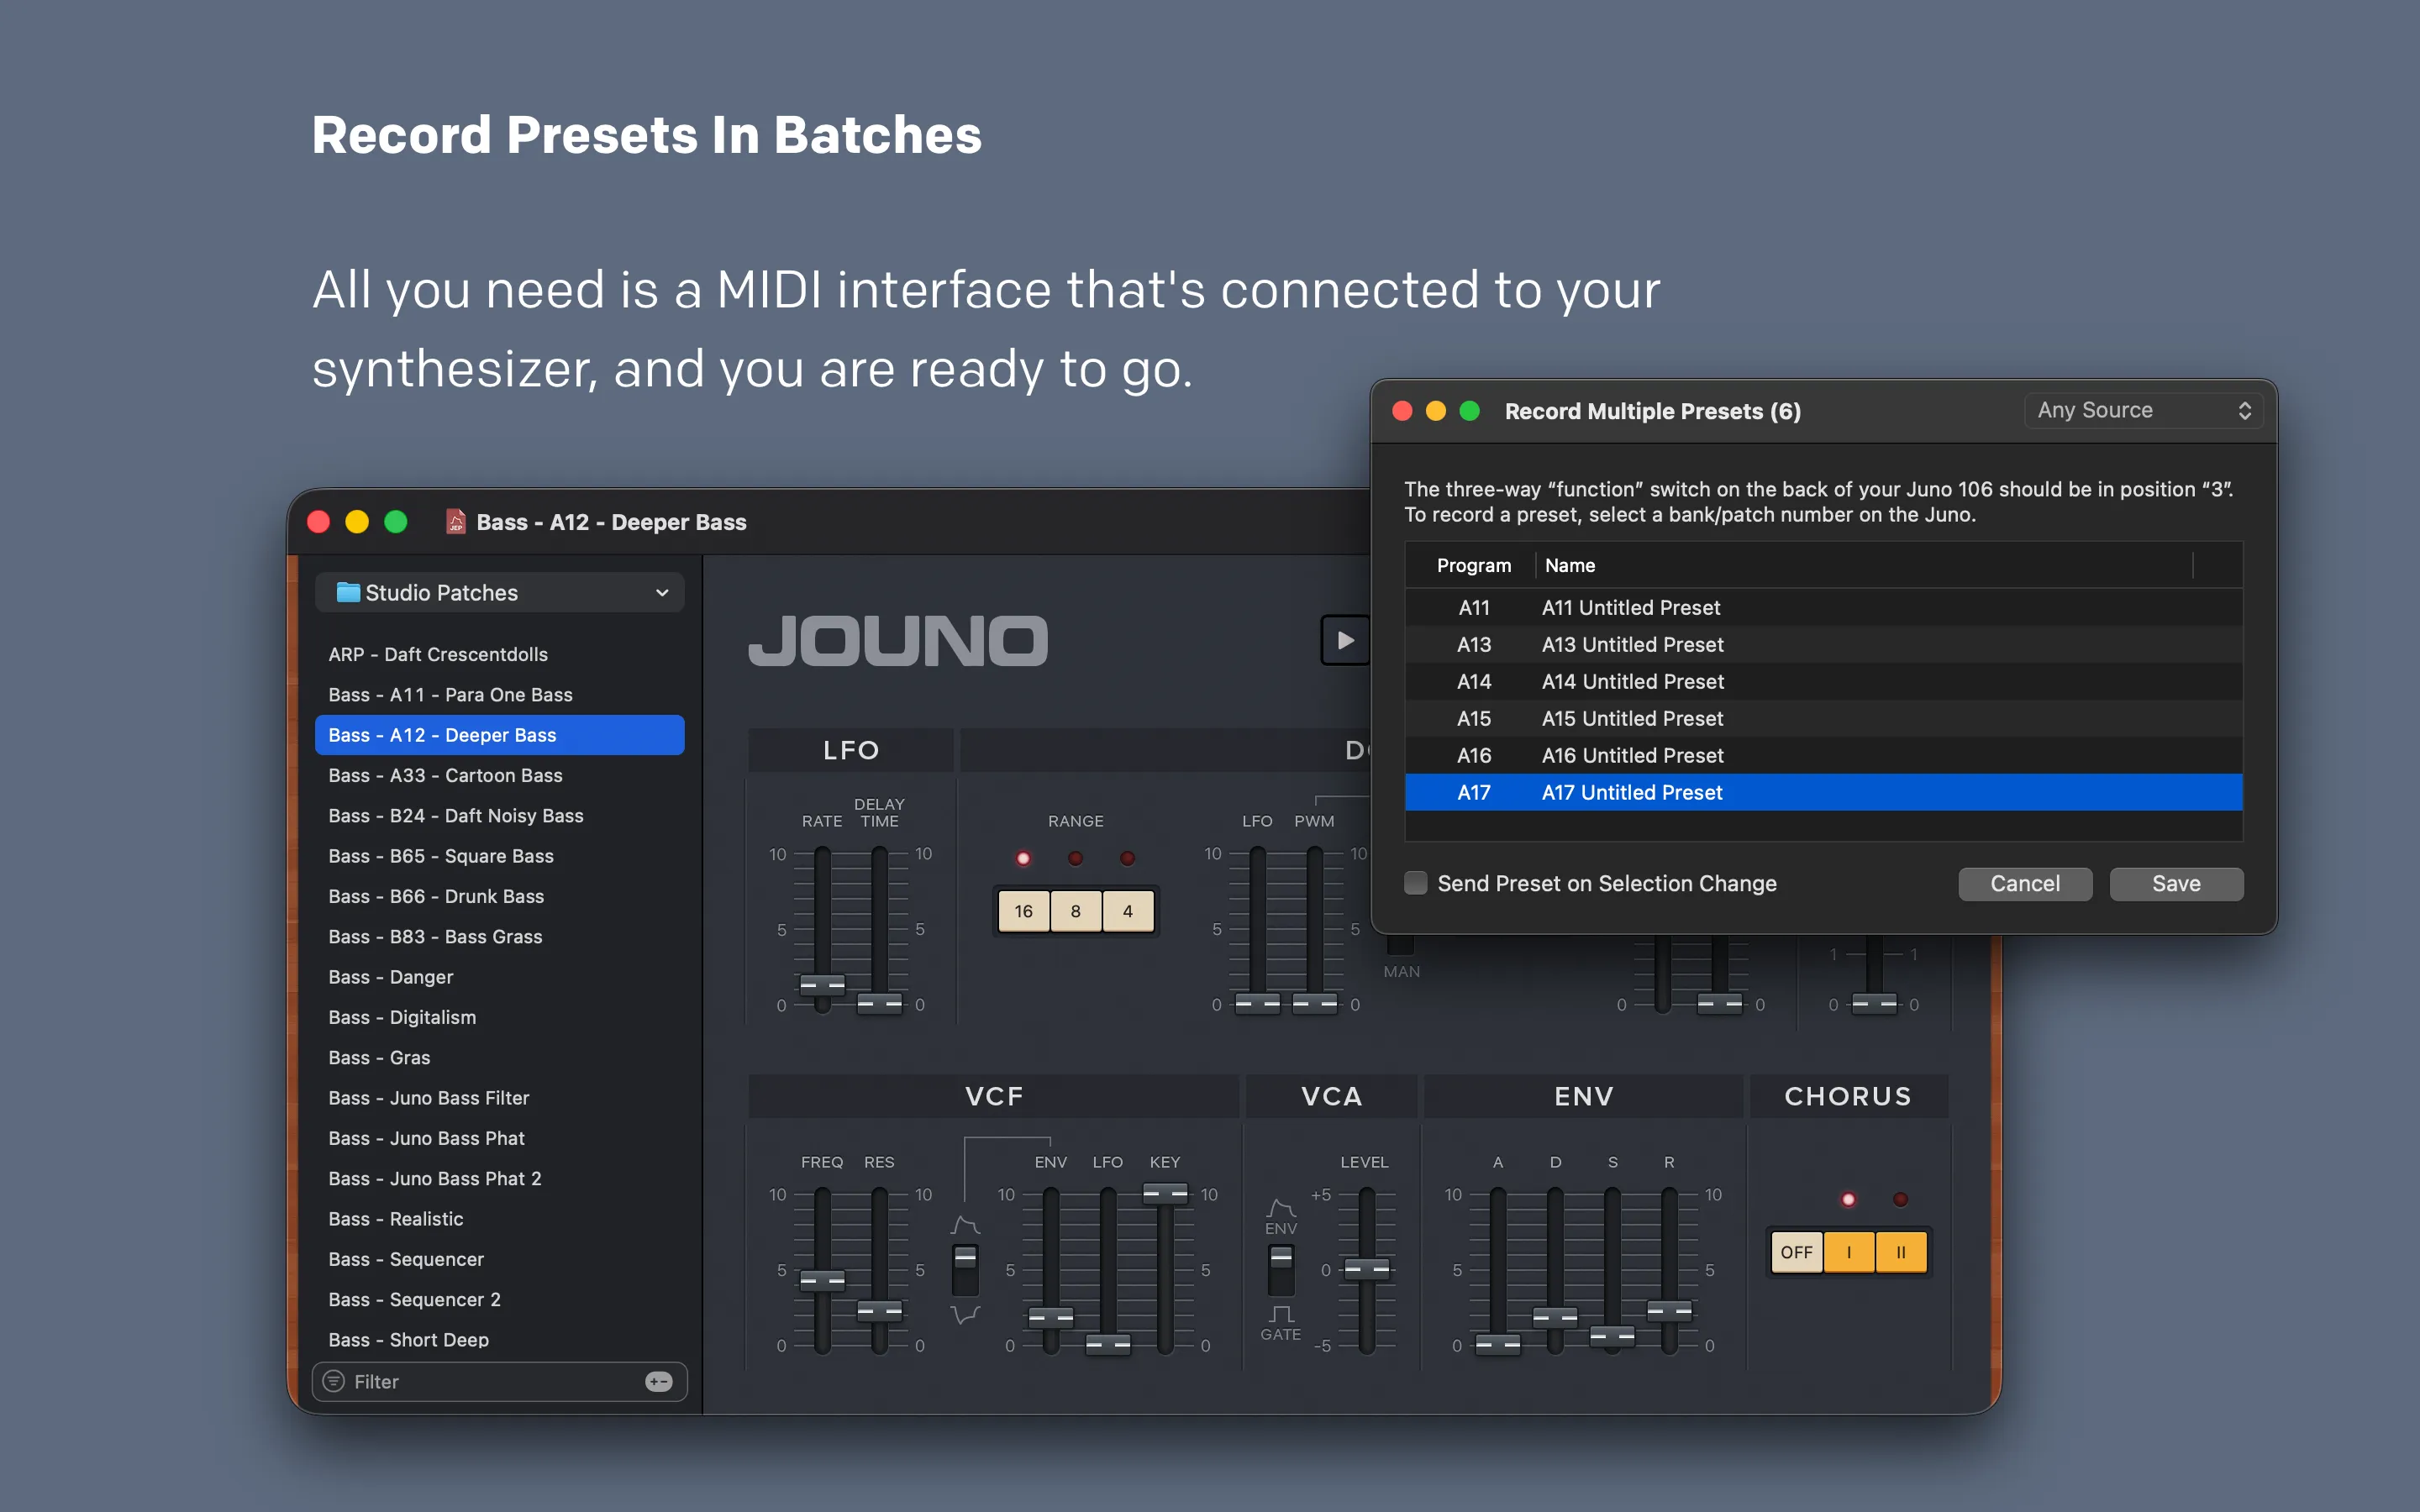Click the ENV Release slider handle
Image resolution: width=2420 pixels, height=1512 pixels.
point(1669,1310)
